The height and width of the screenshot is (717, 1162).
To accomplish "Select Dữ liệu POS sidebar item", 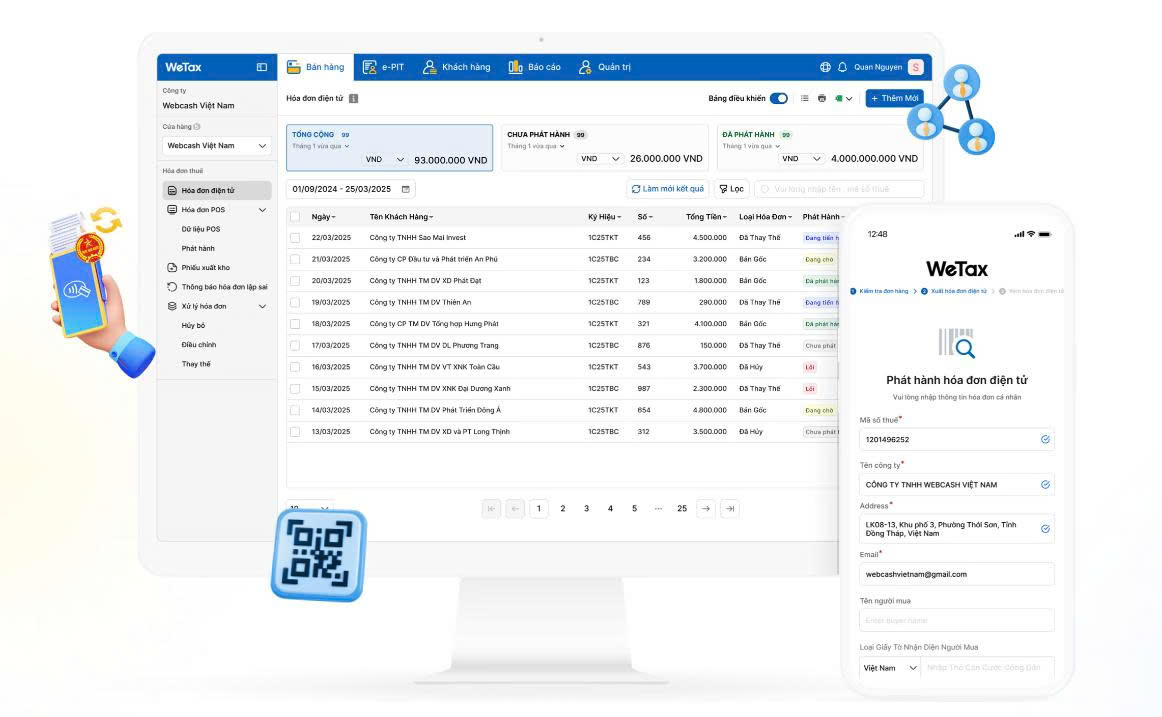I will coord(201,230).
